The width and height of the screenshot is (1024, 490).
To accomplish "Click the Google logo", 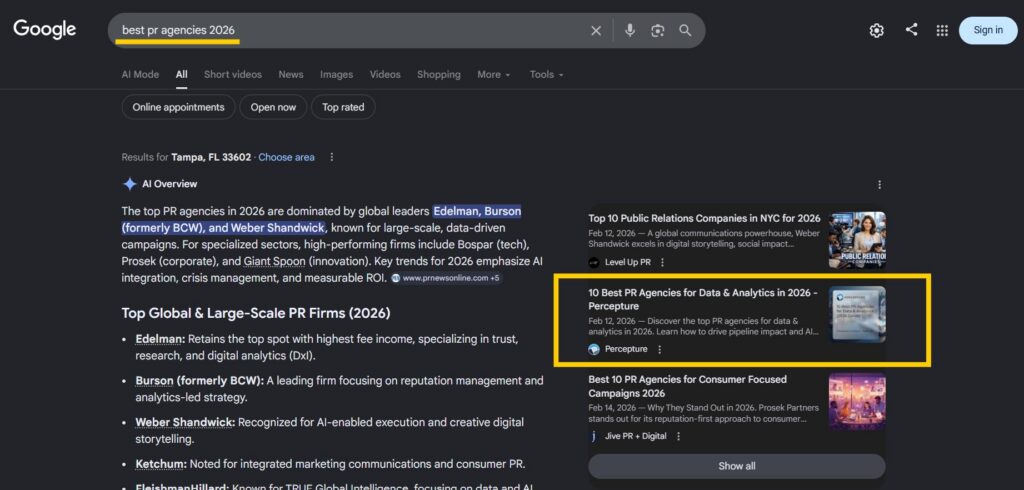I will 44,29.
